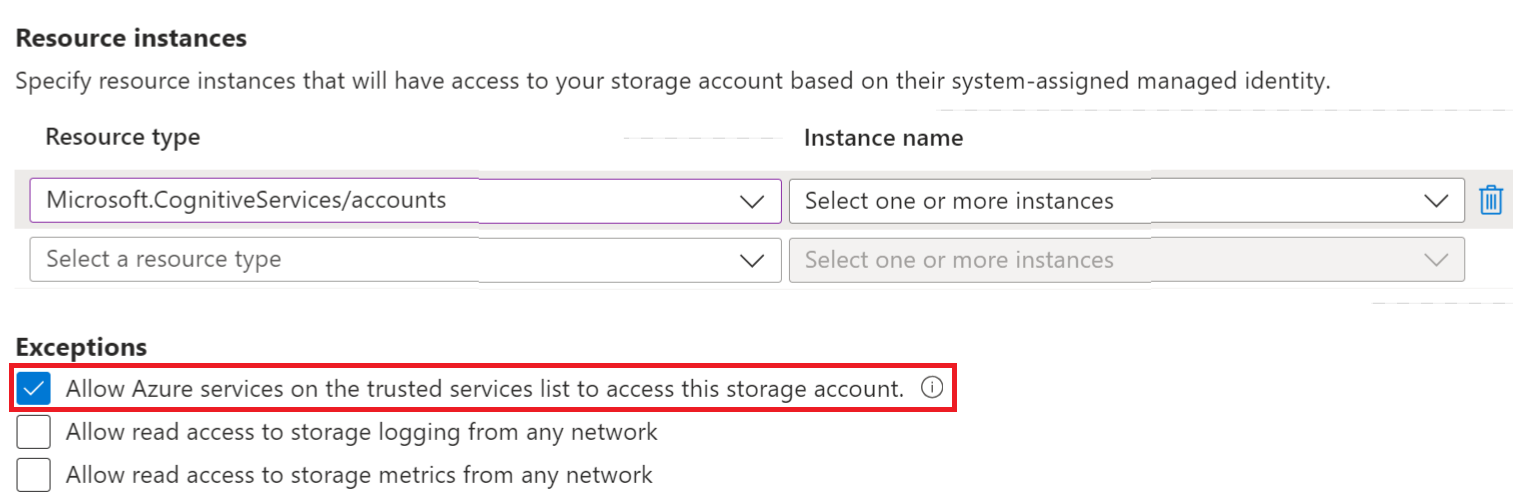Viewport: 1513px width, 502px height.
Task: Click the greyed-out chevron in second row's instance field
Action: tap(1436, 260)
